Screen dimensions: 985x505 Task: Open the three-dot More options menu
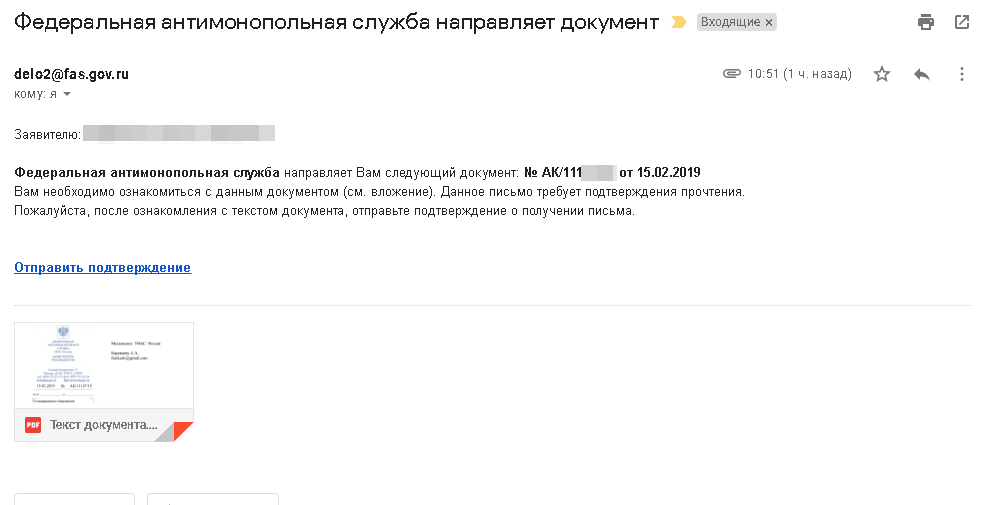[962, 74]
